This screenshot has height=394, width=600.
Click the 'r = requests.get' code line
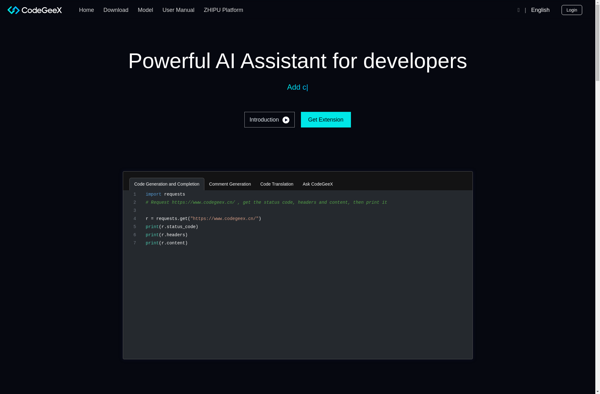click(x=203, y=218)
